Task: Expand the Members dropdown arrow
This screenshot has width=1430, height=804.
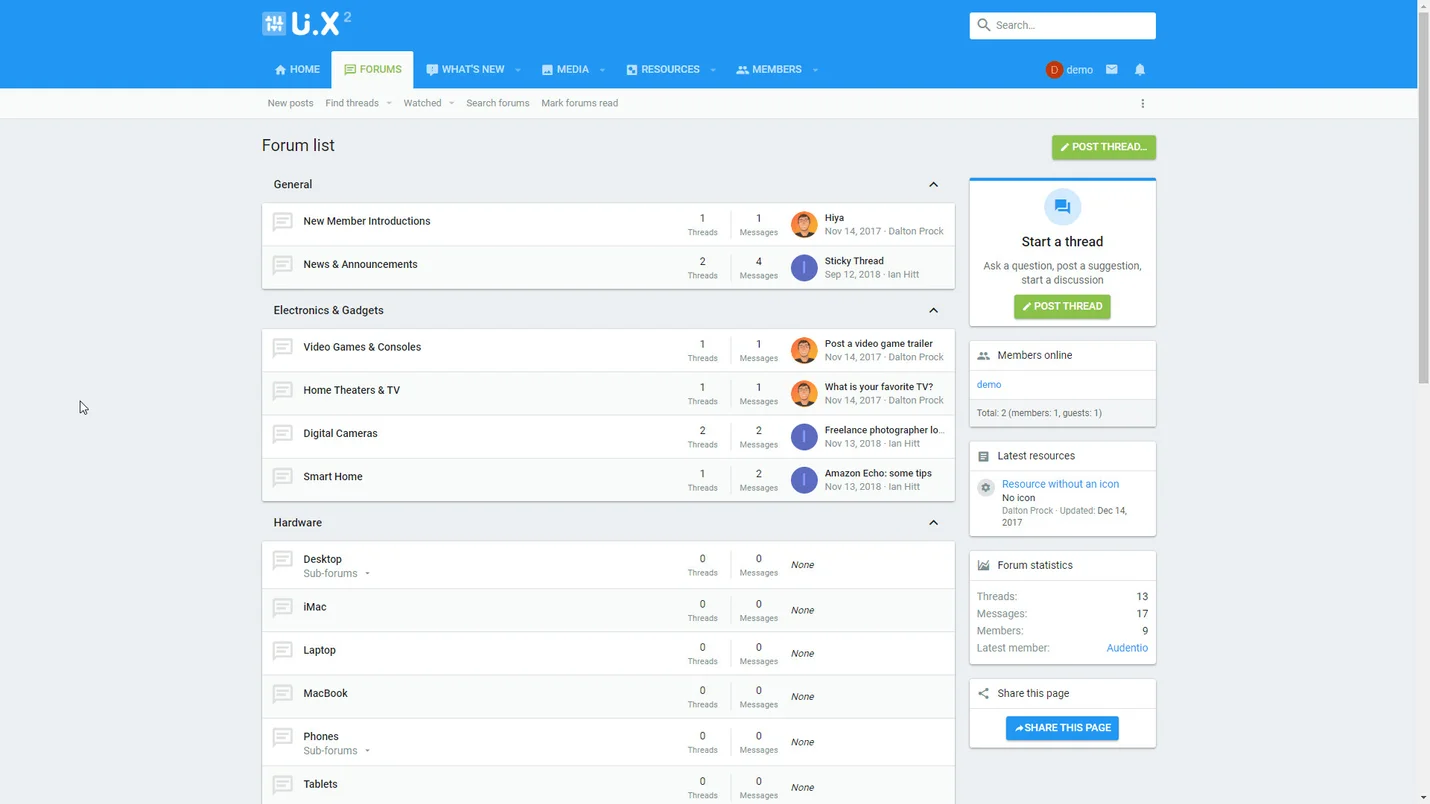Action: 815,70
